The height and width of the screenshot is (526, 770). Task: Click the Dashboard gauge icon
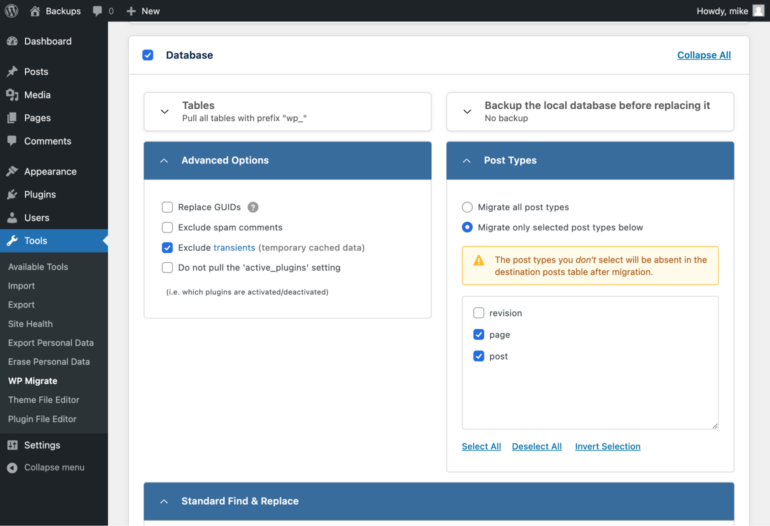[12, 41]
